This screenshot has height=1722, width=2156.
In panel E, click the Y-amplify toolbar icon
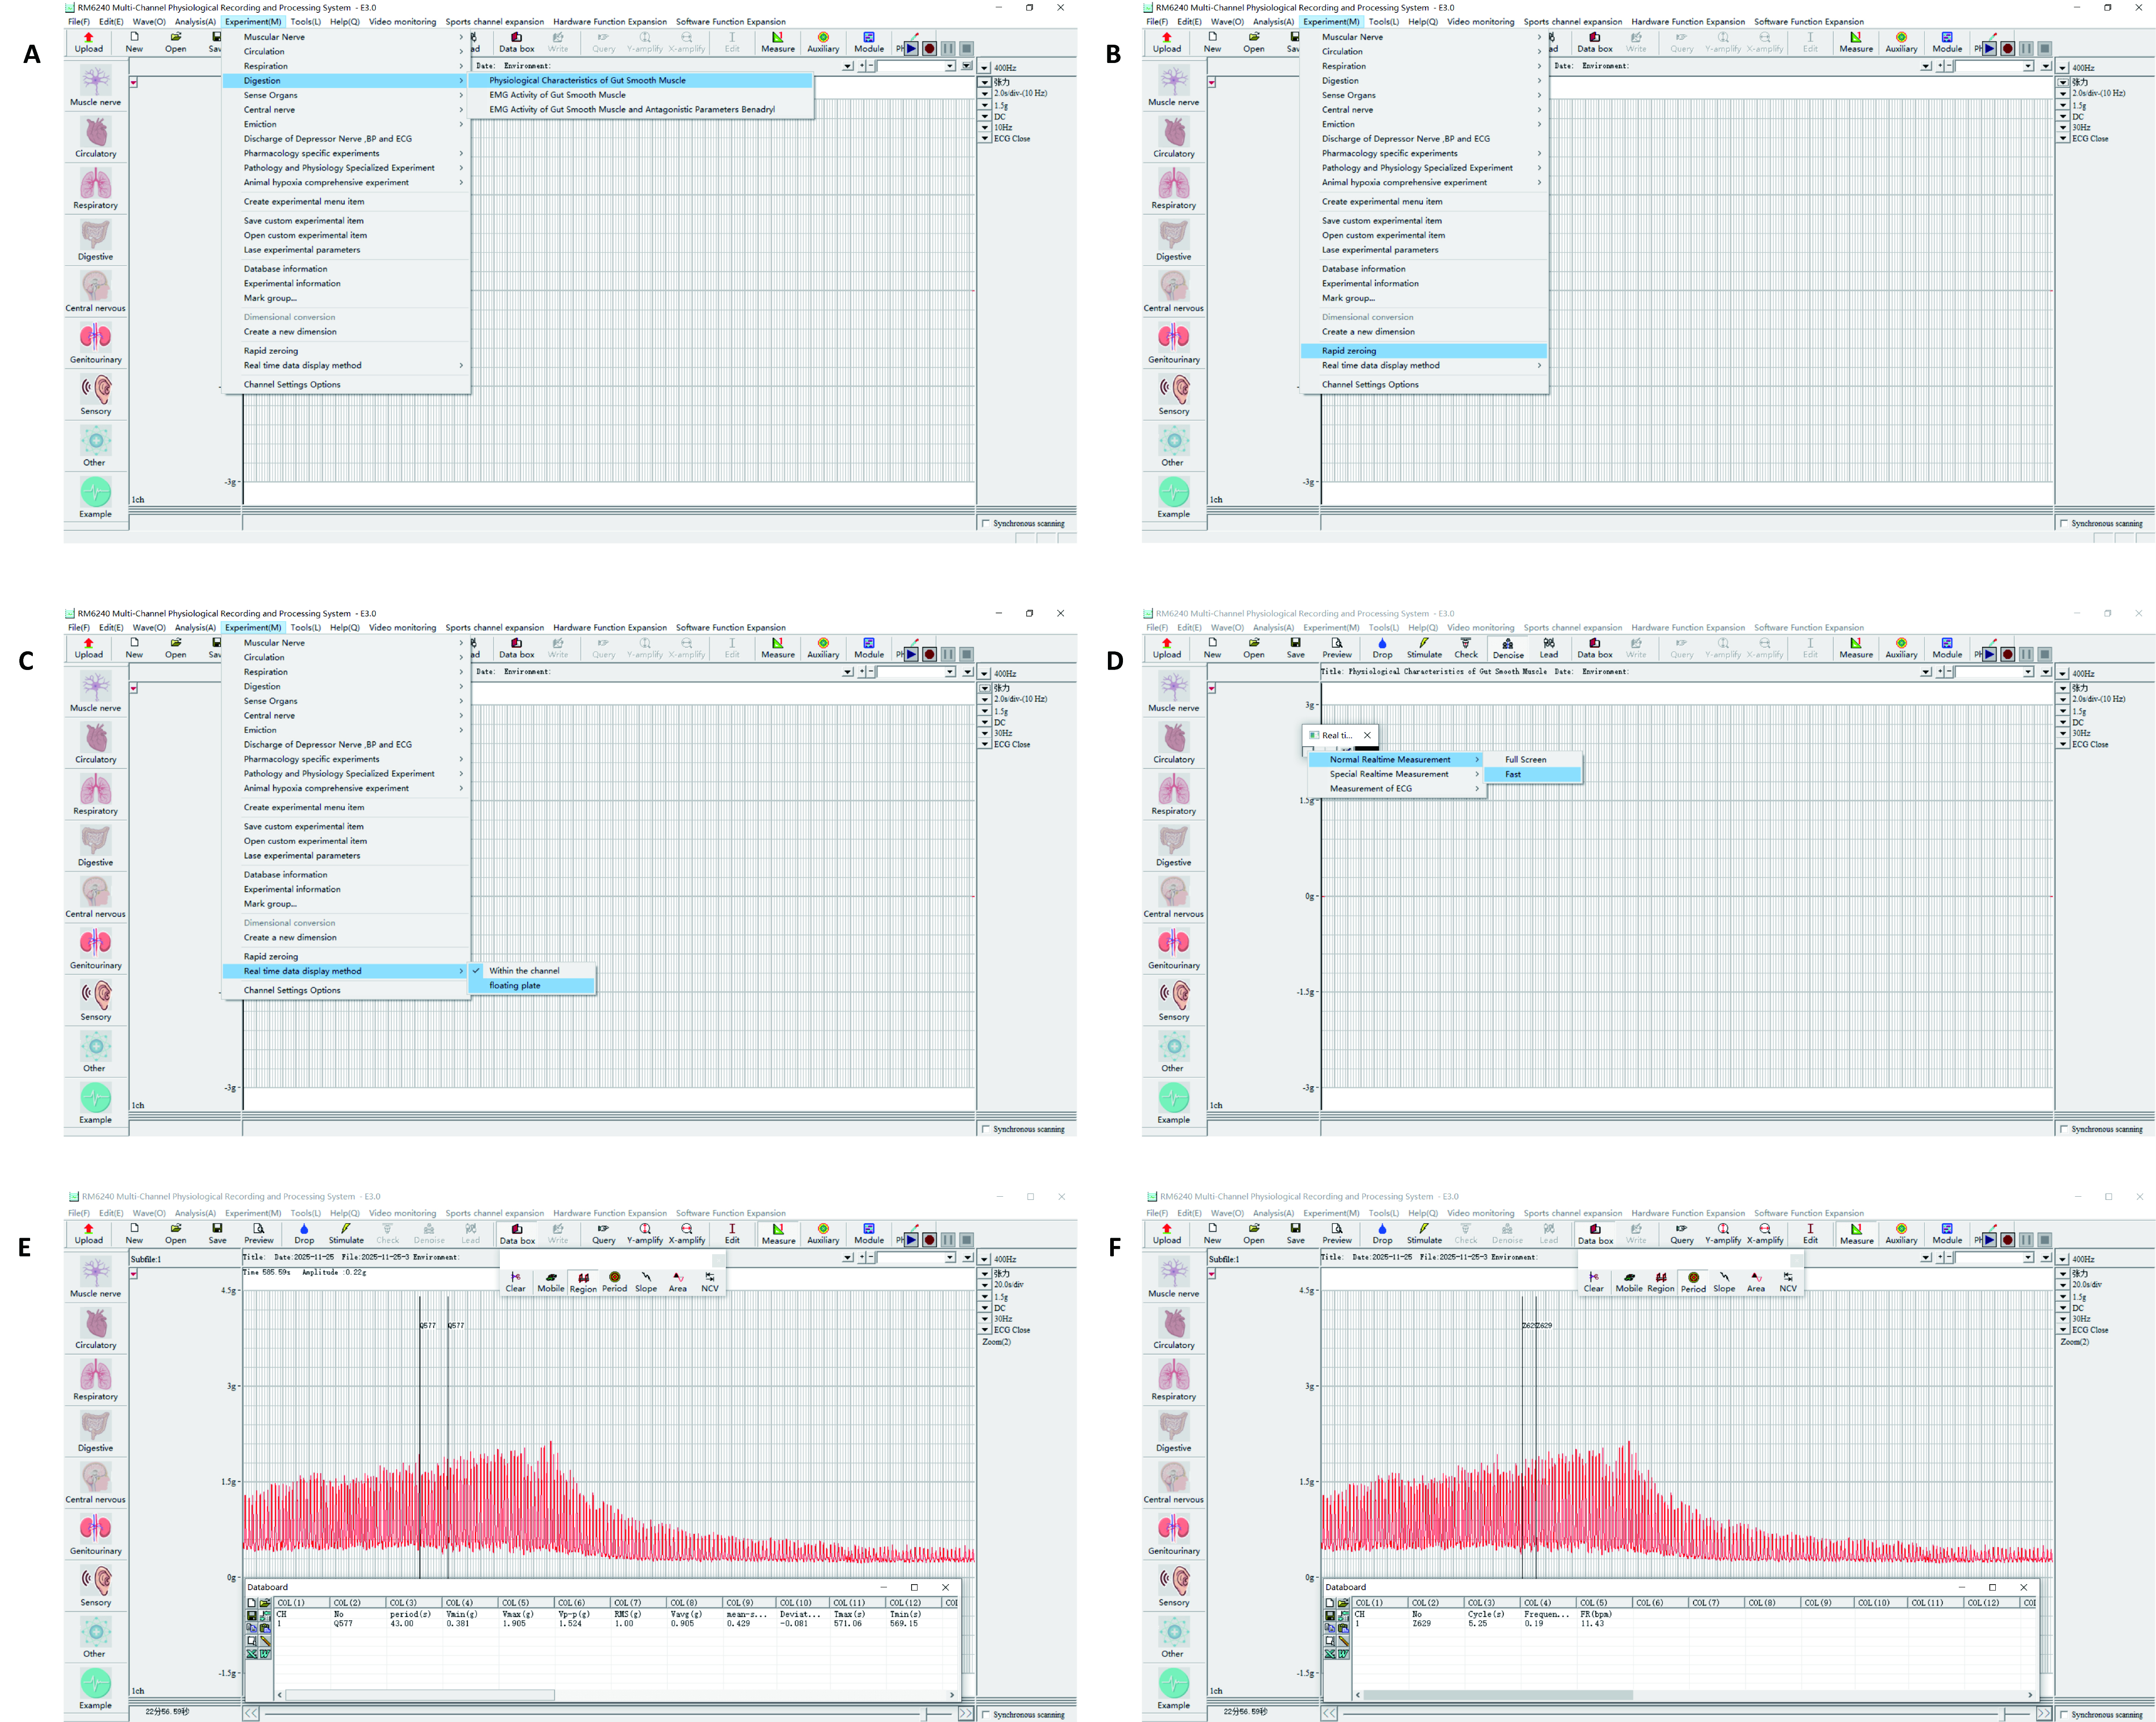(x=645, y=1234)
